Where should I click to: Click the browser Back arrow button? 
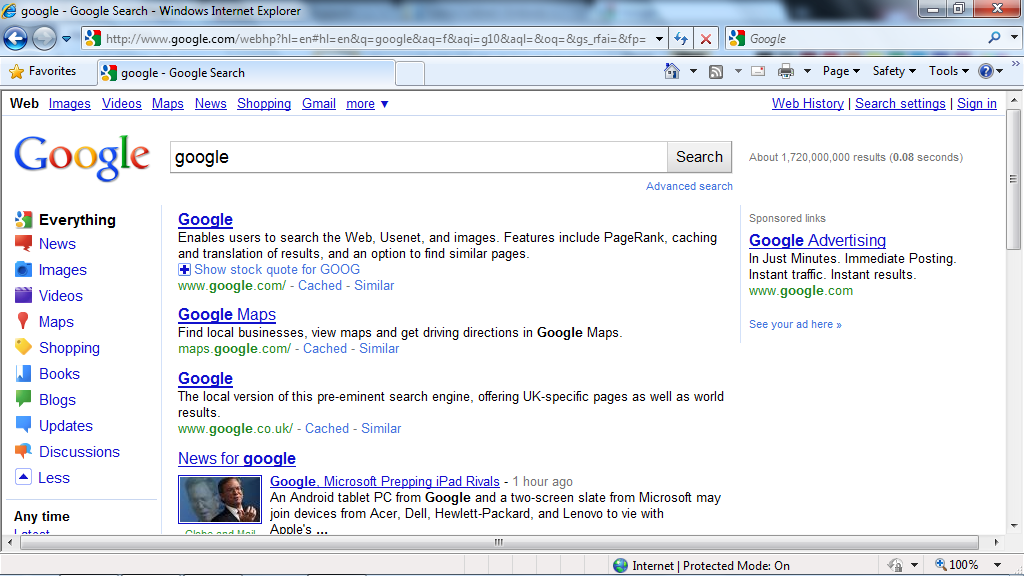click(x=16, y=39)
